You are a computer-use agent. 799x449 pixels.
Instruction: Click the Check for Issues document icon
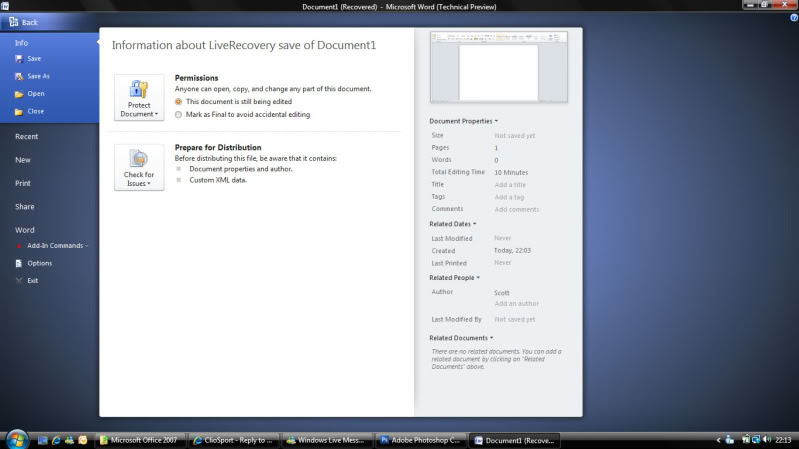tap(139, 159)
